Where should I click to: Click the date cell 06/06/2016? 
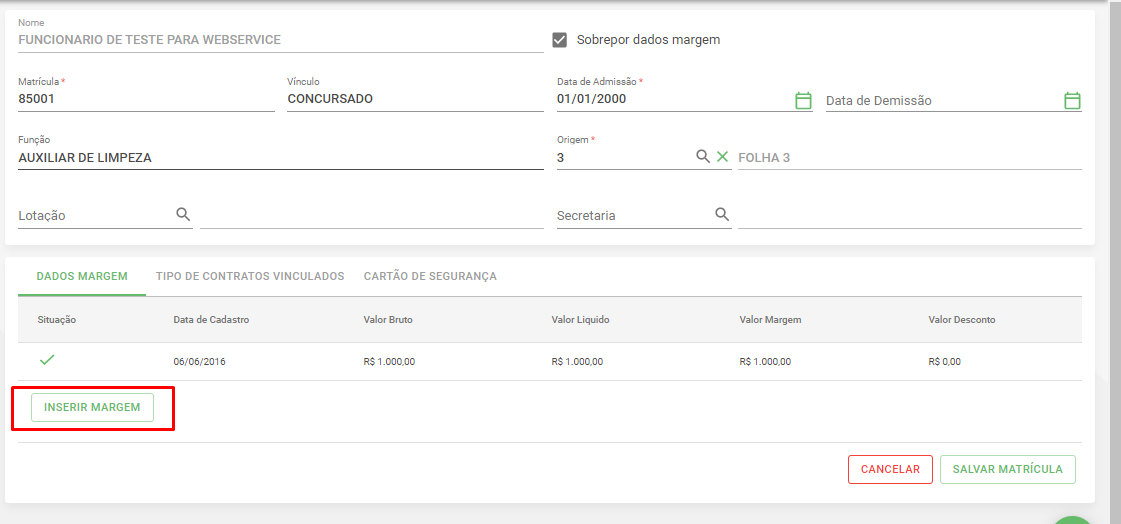tap(199, 362)
